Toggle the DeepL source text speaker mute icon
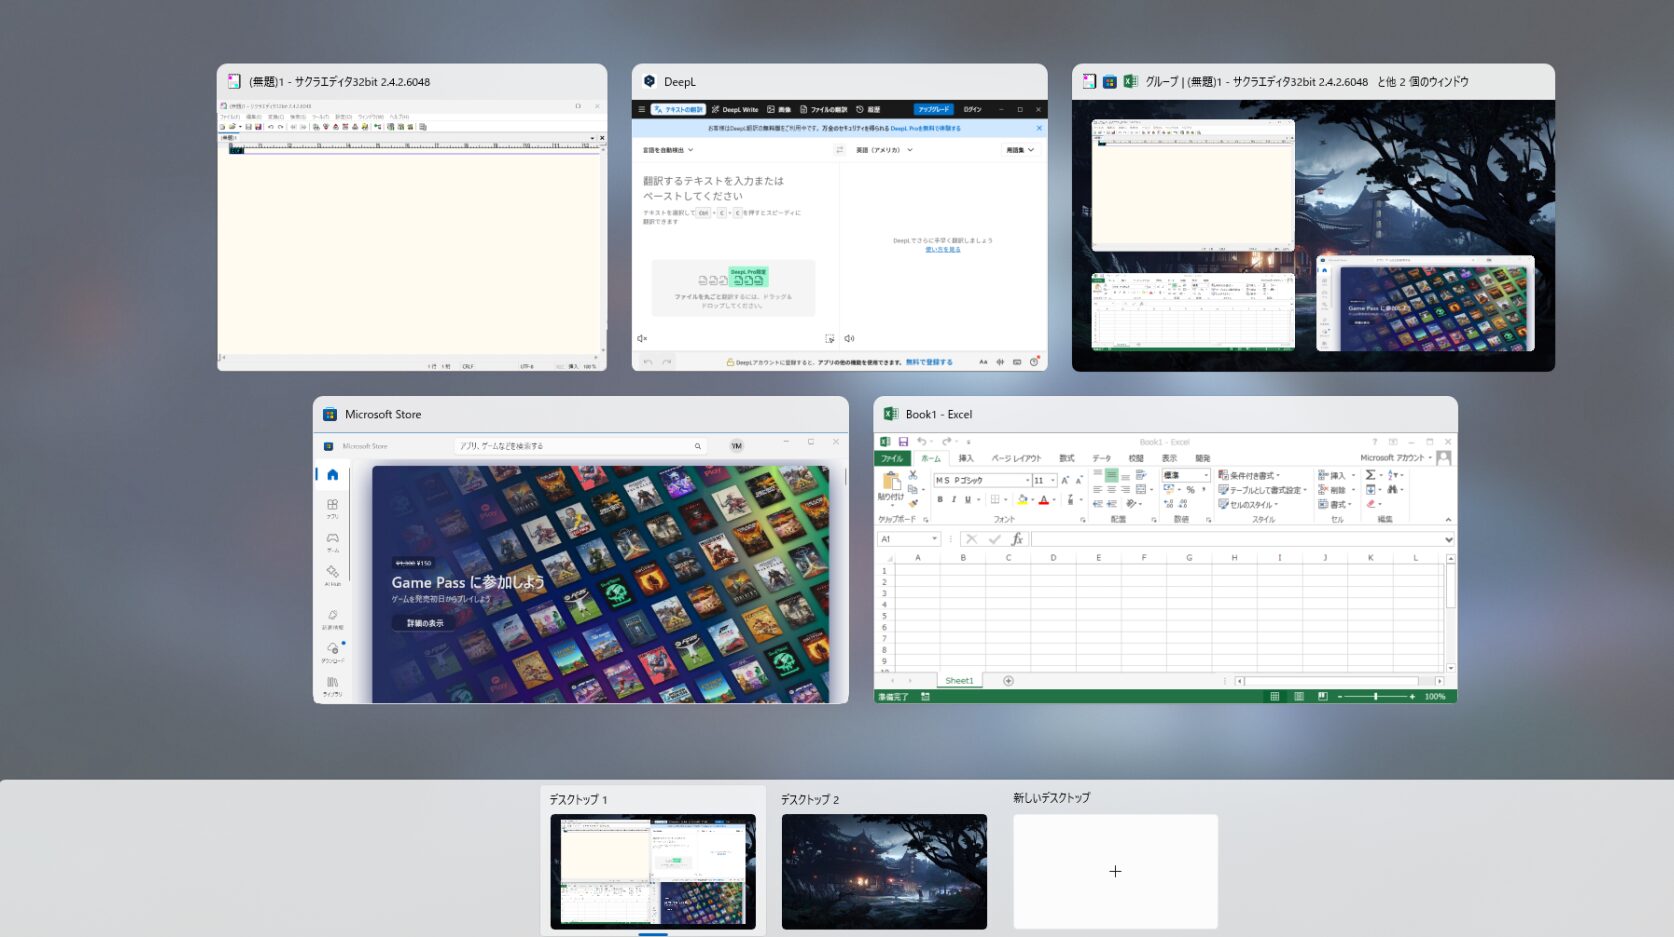The width and height of the screenshot is (1674, 937). [642, 339]
